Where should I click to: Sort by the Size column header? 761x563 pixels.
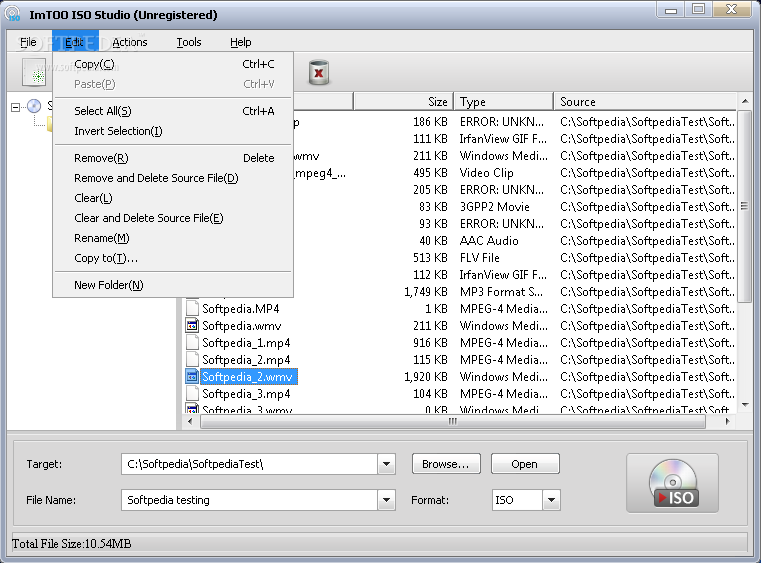404,101
